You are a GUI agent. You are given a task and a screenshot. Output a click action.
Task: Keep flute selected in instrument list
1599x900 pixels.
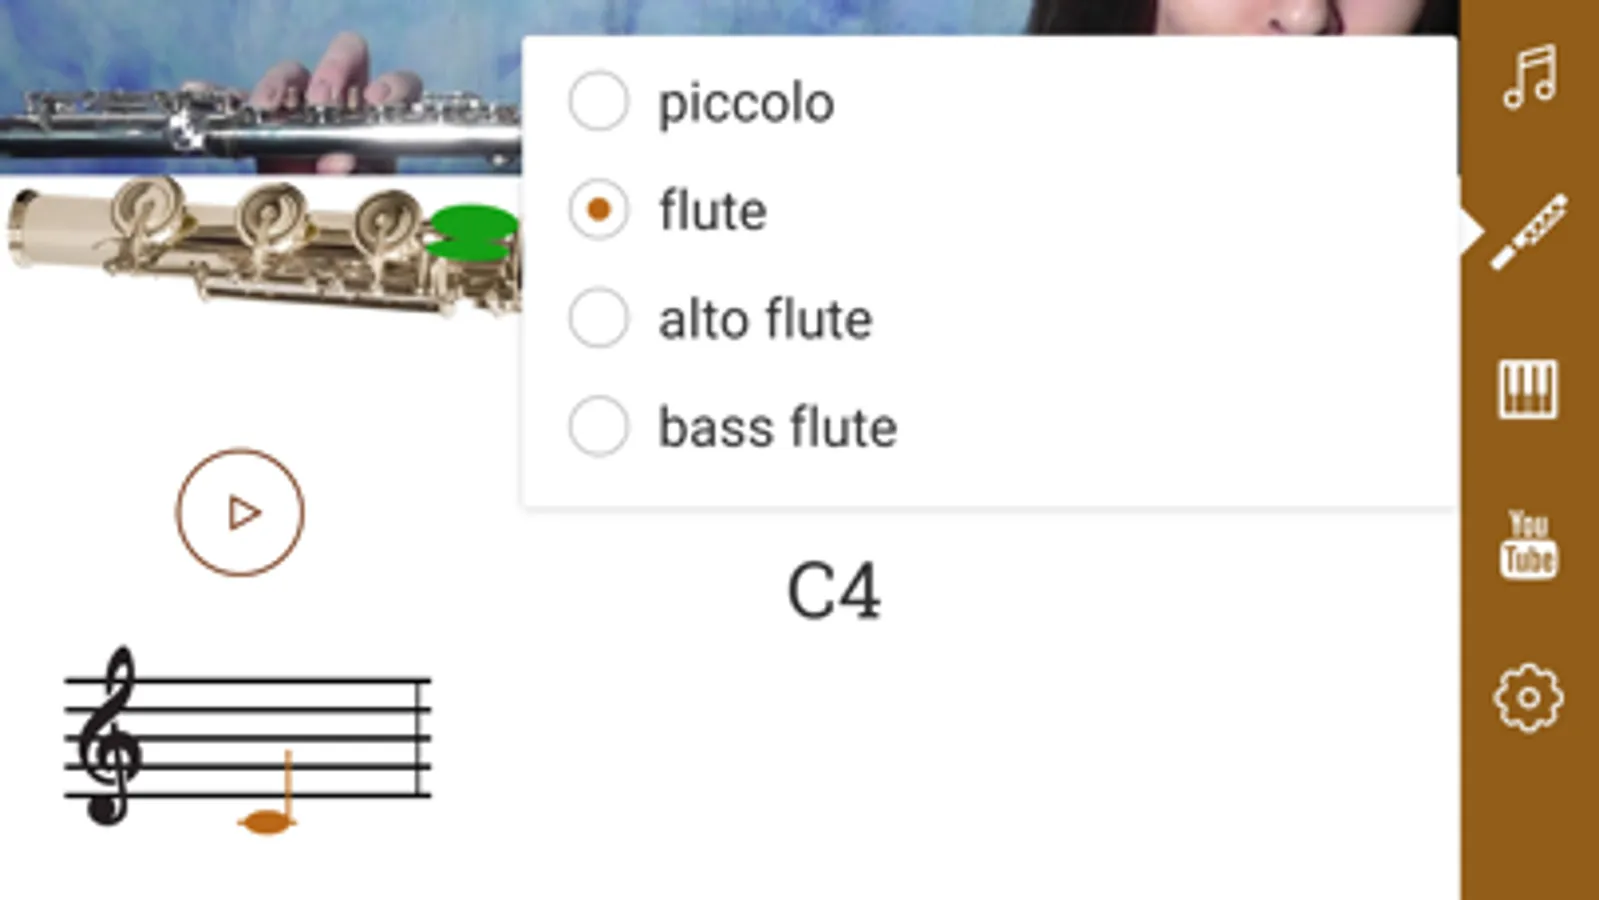[x=598, y=209]
